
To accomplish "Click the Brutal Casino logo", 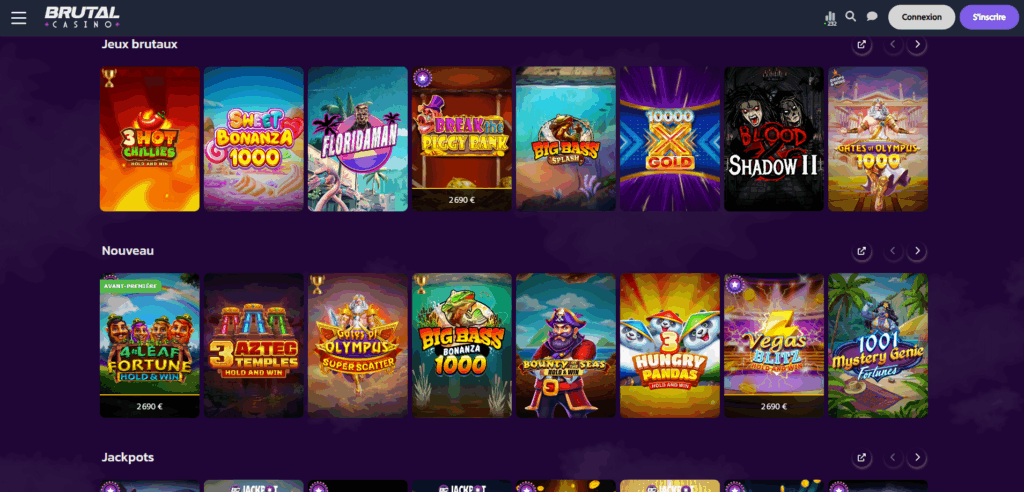I will pyautogui.click(x=82, y=17).
